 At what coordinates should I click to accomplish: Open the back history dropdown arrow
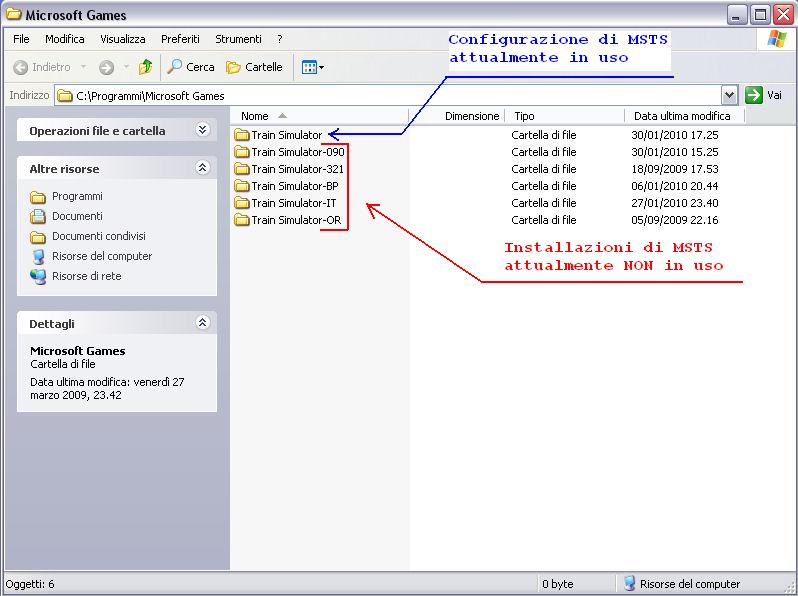pyautogui.click(x=83, y=67)
